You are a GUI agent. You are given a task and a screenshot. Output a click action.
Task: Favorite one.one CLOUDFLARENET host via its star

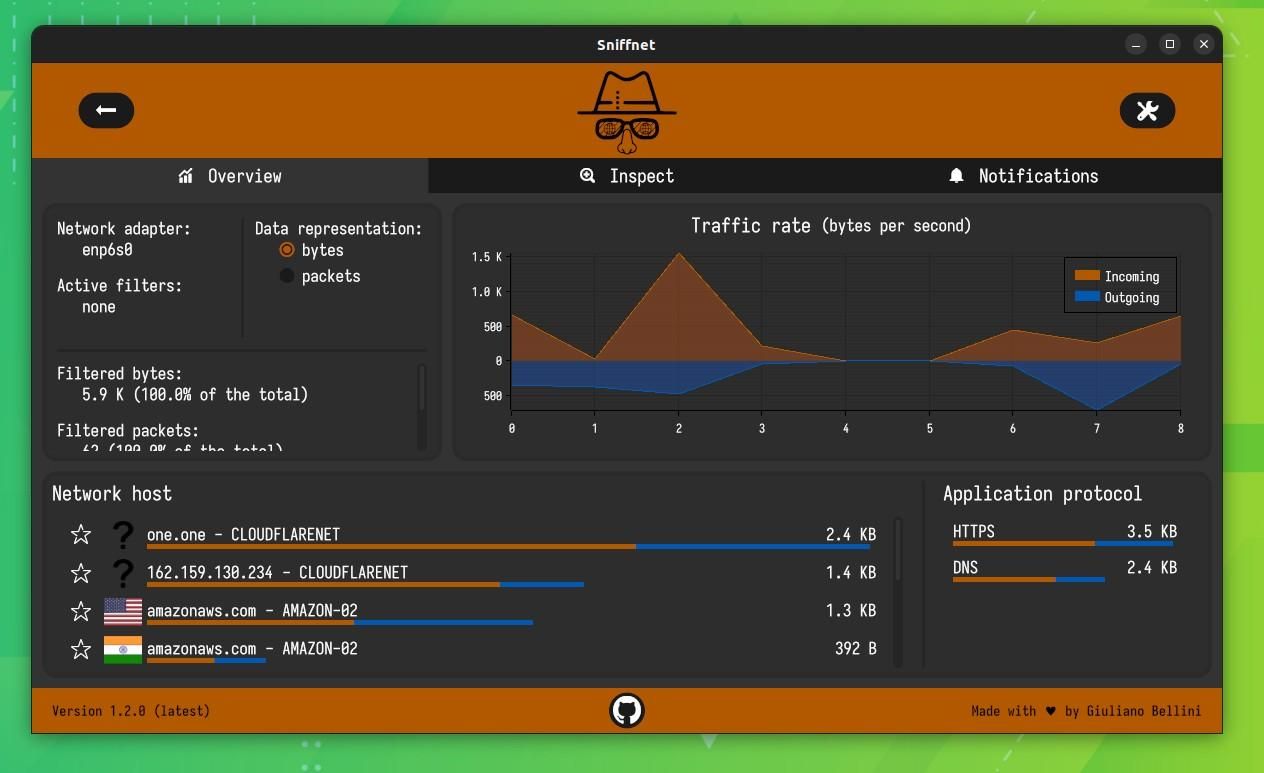tap(81, 534)
